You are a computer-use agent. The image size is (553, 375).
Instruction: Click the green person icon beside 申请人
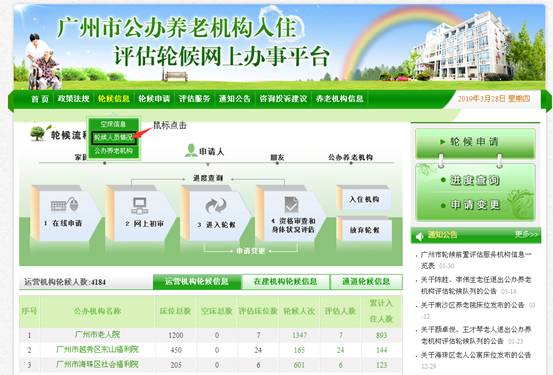click(x=191, y=151)
